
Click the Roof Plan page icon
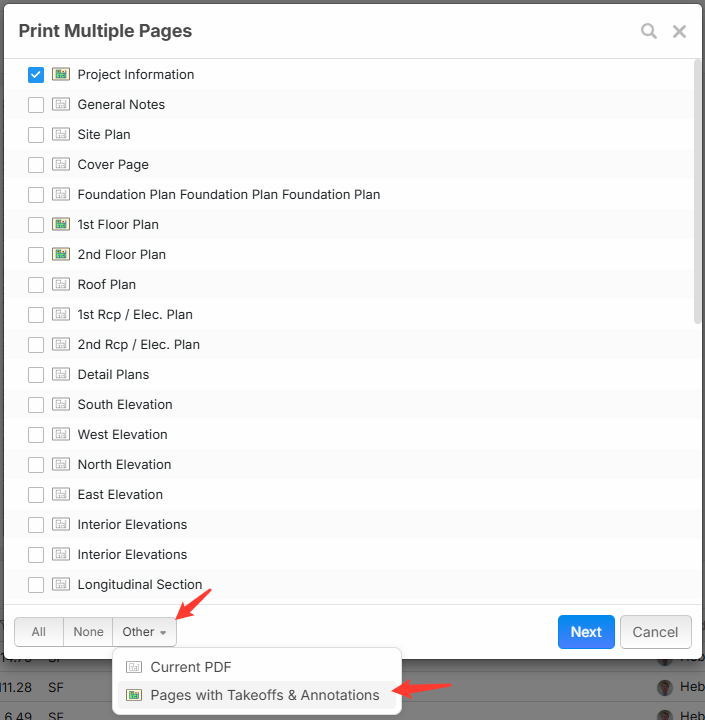click(60, 284)
